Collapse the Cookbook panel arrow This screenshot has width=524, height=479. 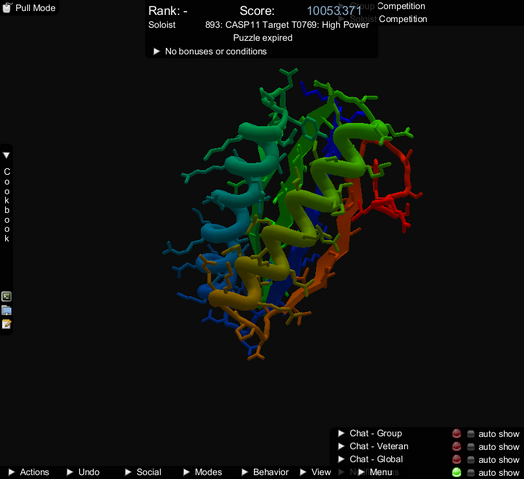coord(6,155)
